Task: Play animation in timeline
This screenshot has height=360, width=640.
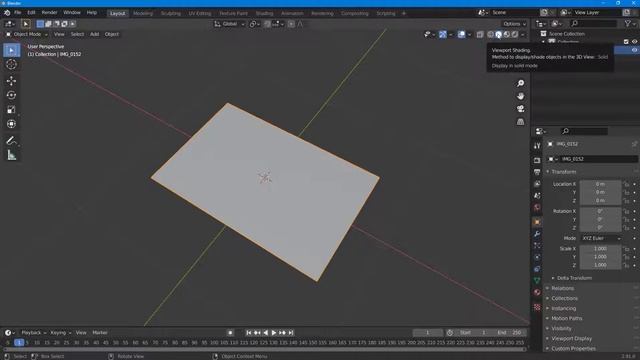Action: click(274, 333)
